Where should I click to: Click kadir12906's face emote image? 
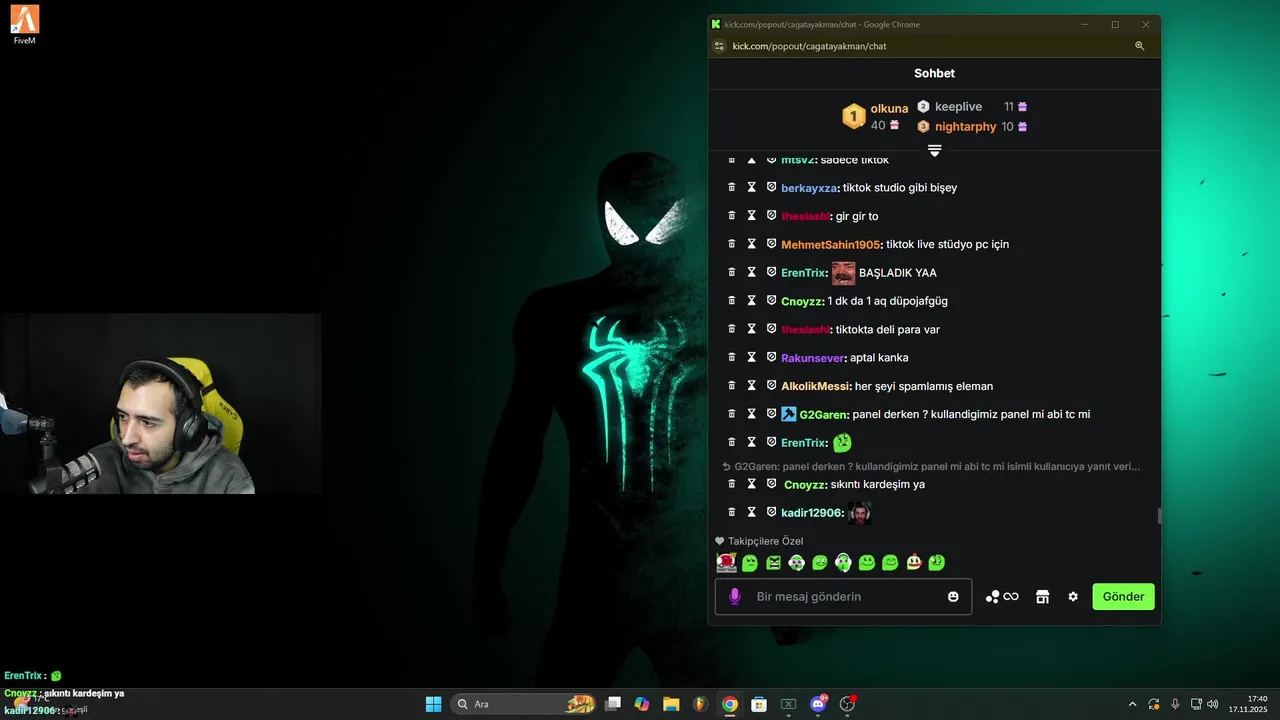coord(859,513)
